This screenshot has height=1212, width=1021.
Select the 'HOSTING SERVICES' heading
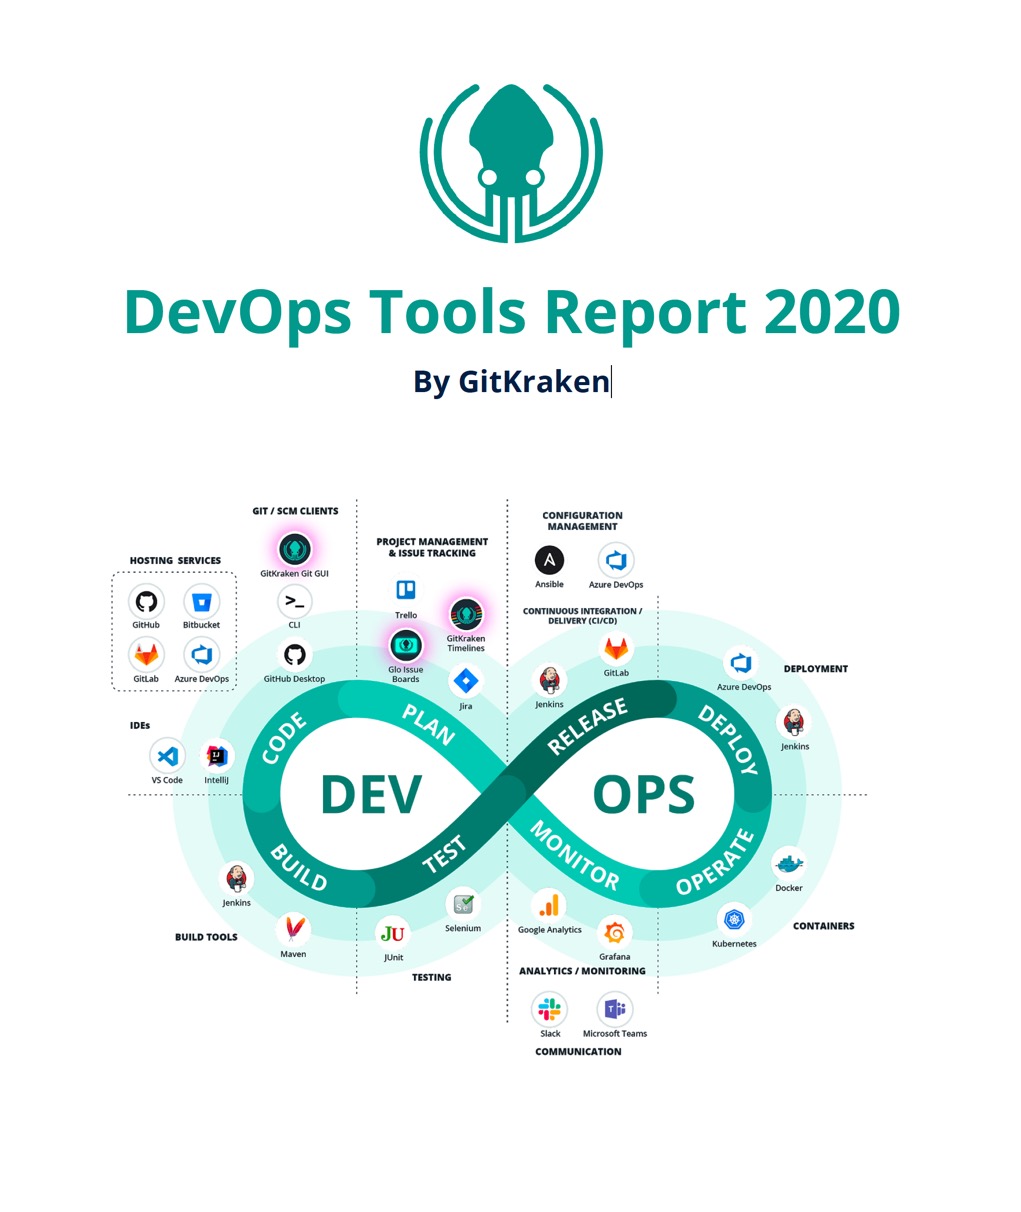click(x=175, y=561)
